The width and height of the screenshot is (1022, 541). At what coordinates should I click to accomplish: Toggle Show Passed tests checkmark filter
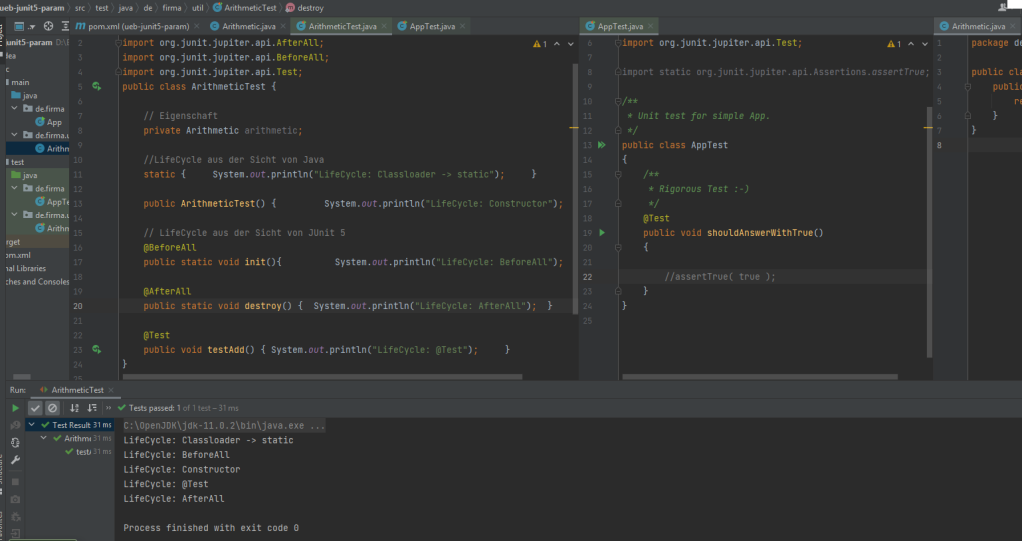tap(35, 408)
